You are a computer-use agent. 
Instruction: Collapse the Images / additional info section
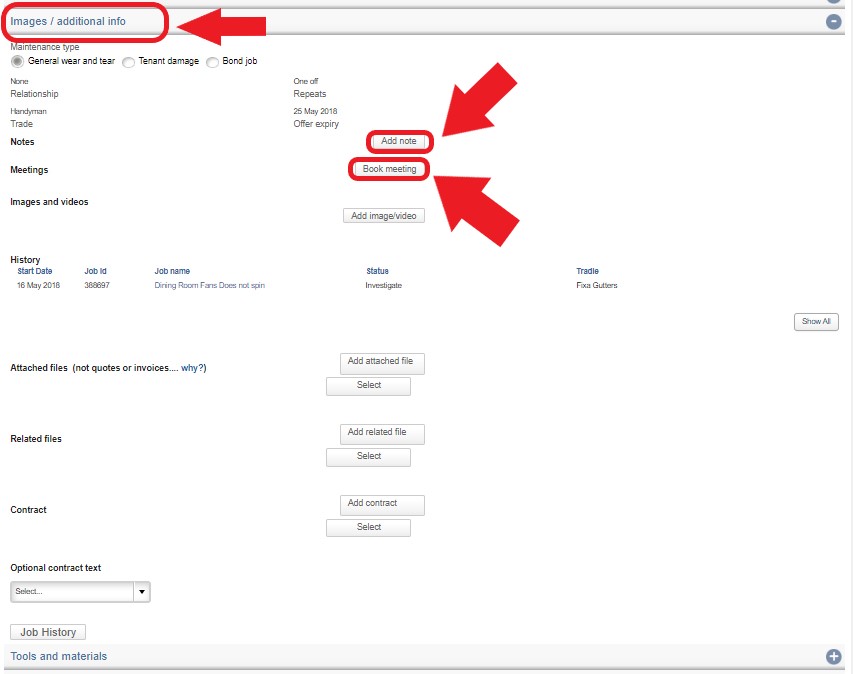(x=833, y=22)
